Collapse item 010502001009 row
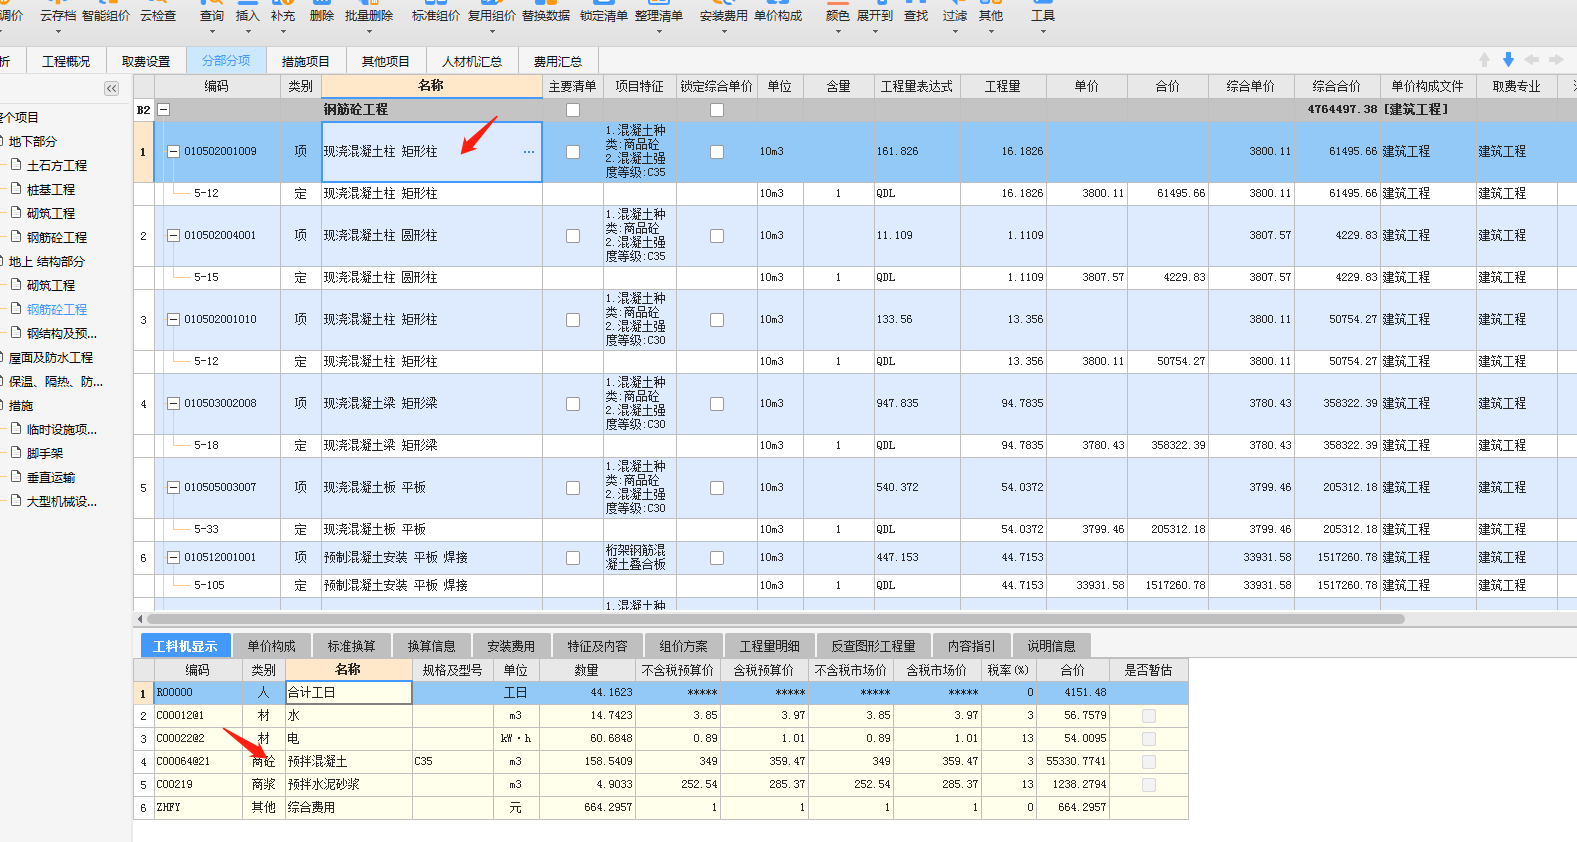This screenshot has width=1577, height=842. tap(173, 152)
